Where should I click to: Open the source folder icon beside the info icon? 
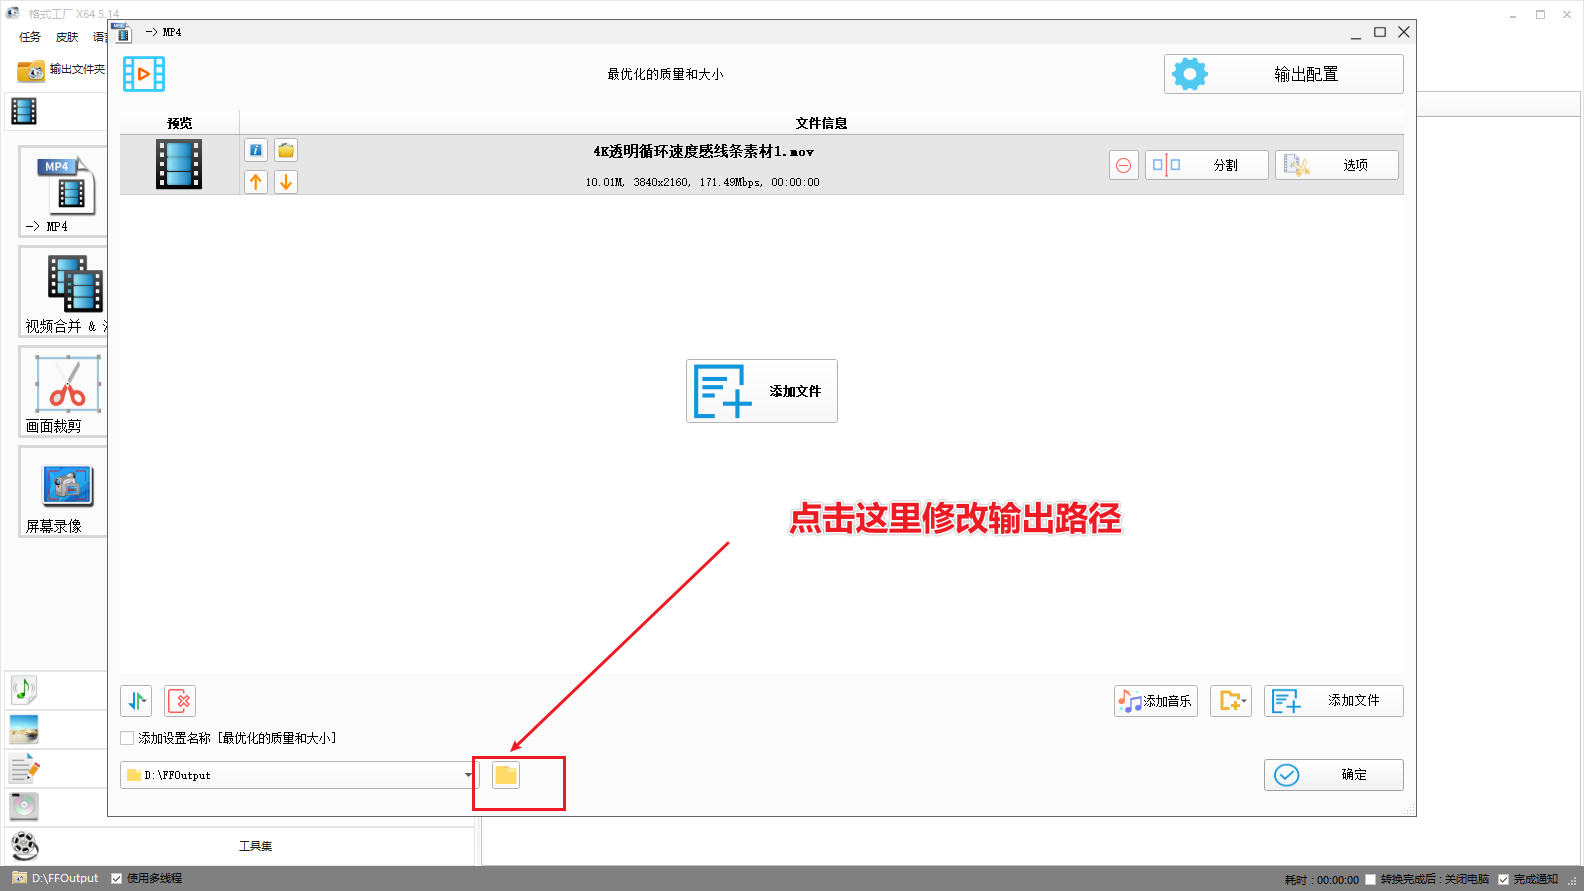pos(286,150)
